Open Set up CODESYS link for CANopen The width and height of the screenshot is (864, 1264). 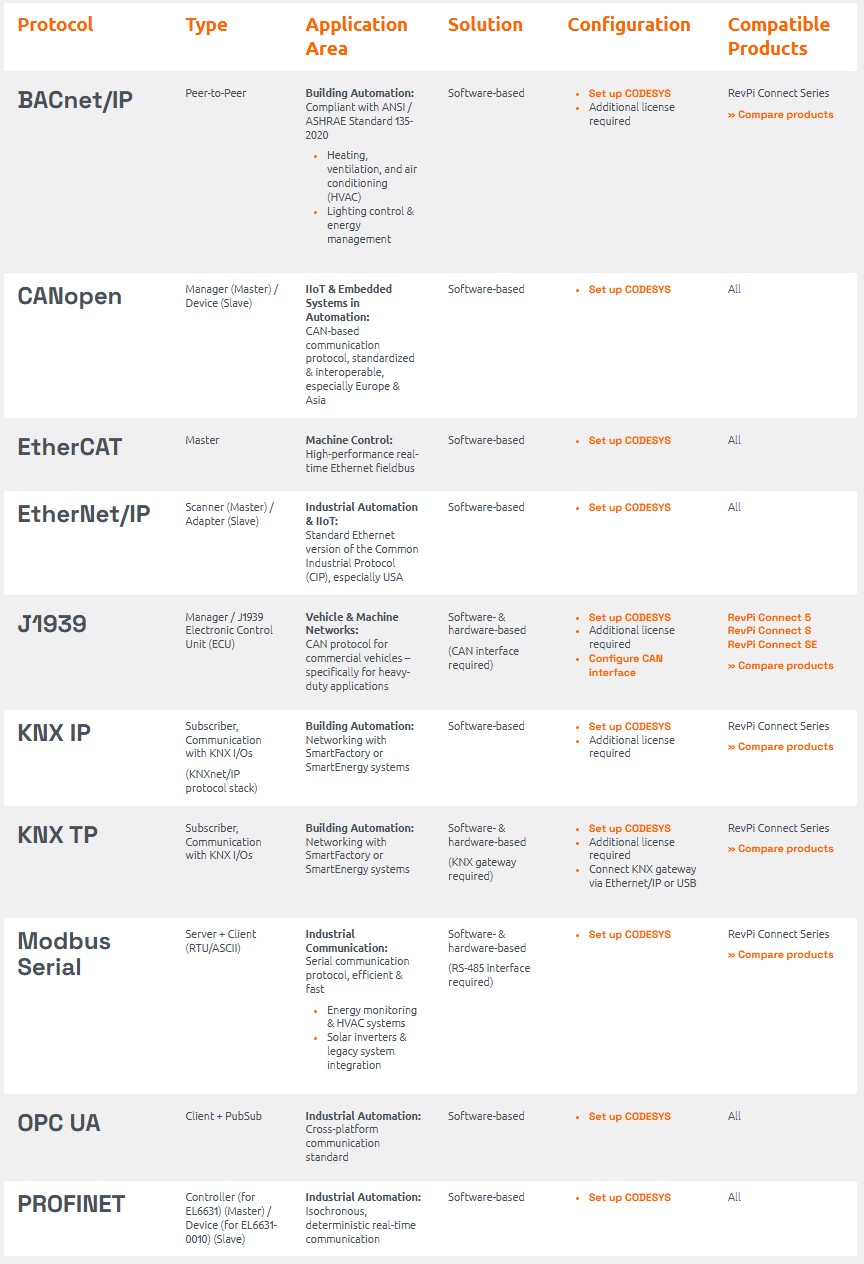click(629, 289)
